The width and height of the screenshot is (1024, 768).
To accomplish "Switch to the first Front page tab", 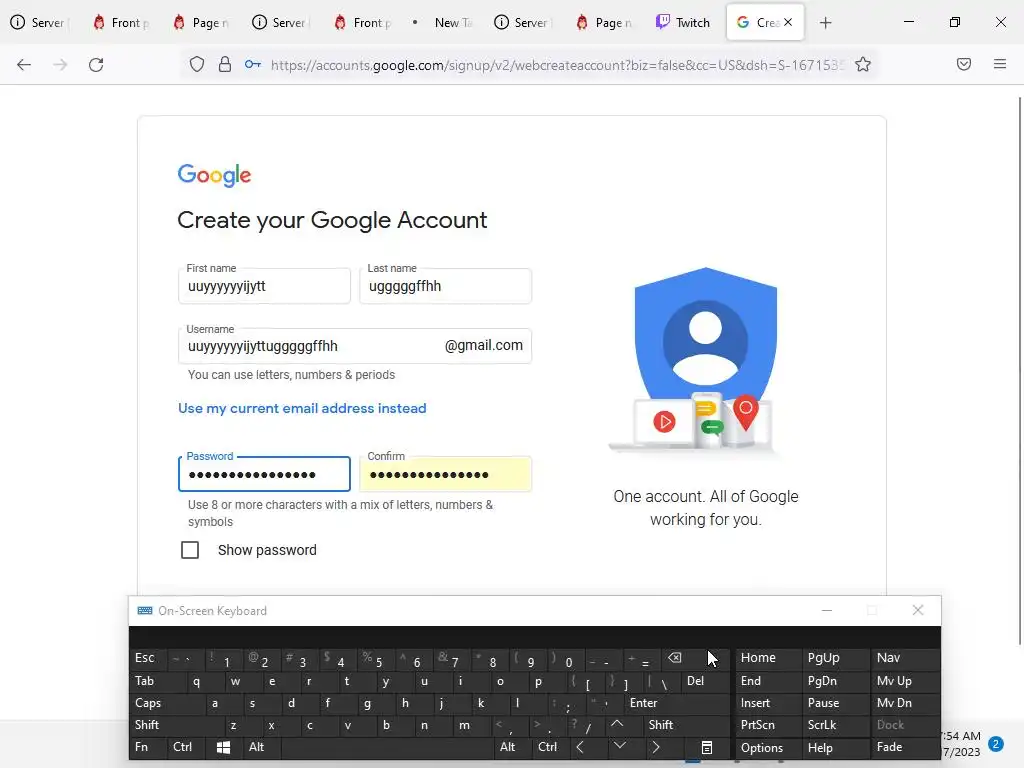I will pos(120,23).
